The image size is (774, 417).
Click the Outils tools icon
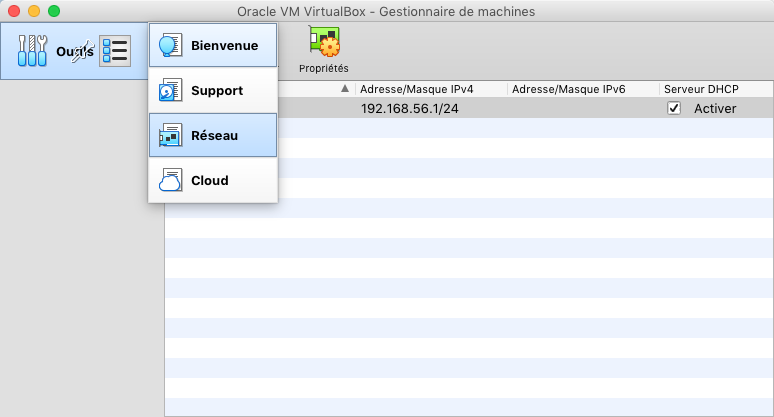(32, 51)
